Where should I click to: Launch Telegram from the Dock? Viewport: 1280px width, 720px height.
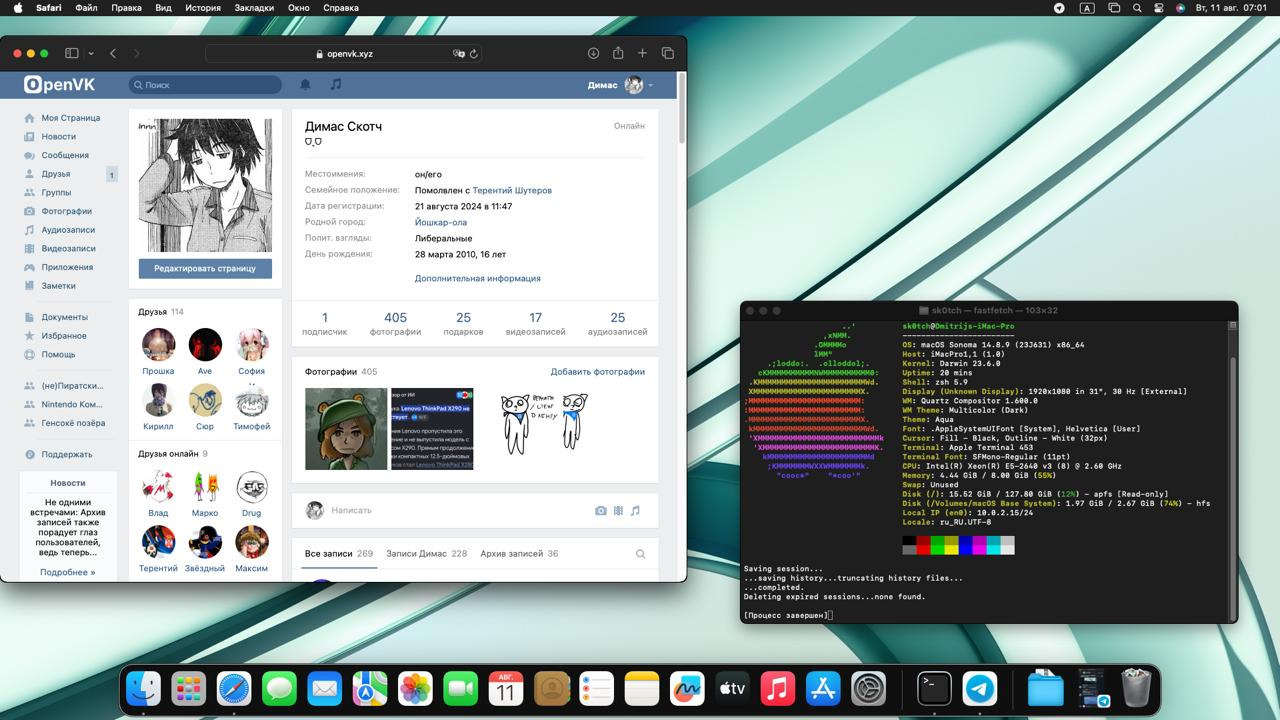coord(980,689)
